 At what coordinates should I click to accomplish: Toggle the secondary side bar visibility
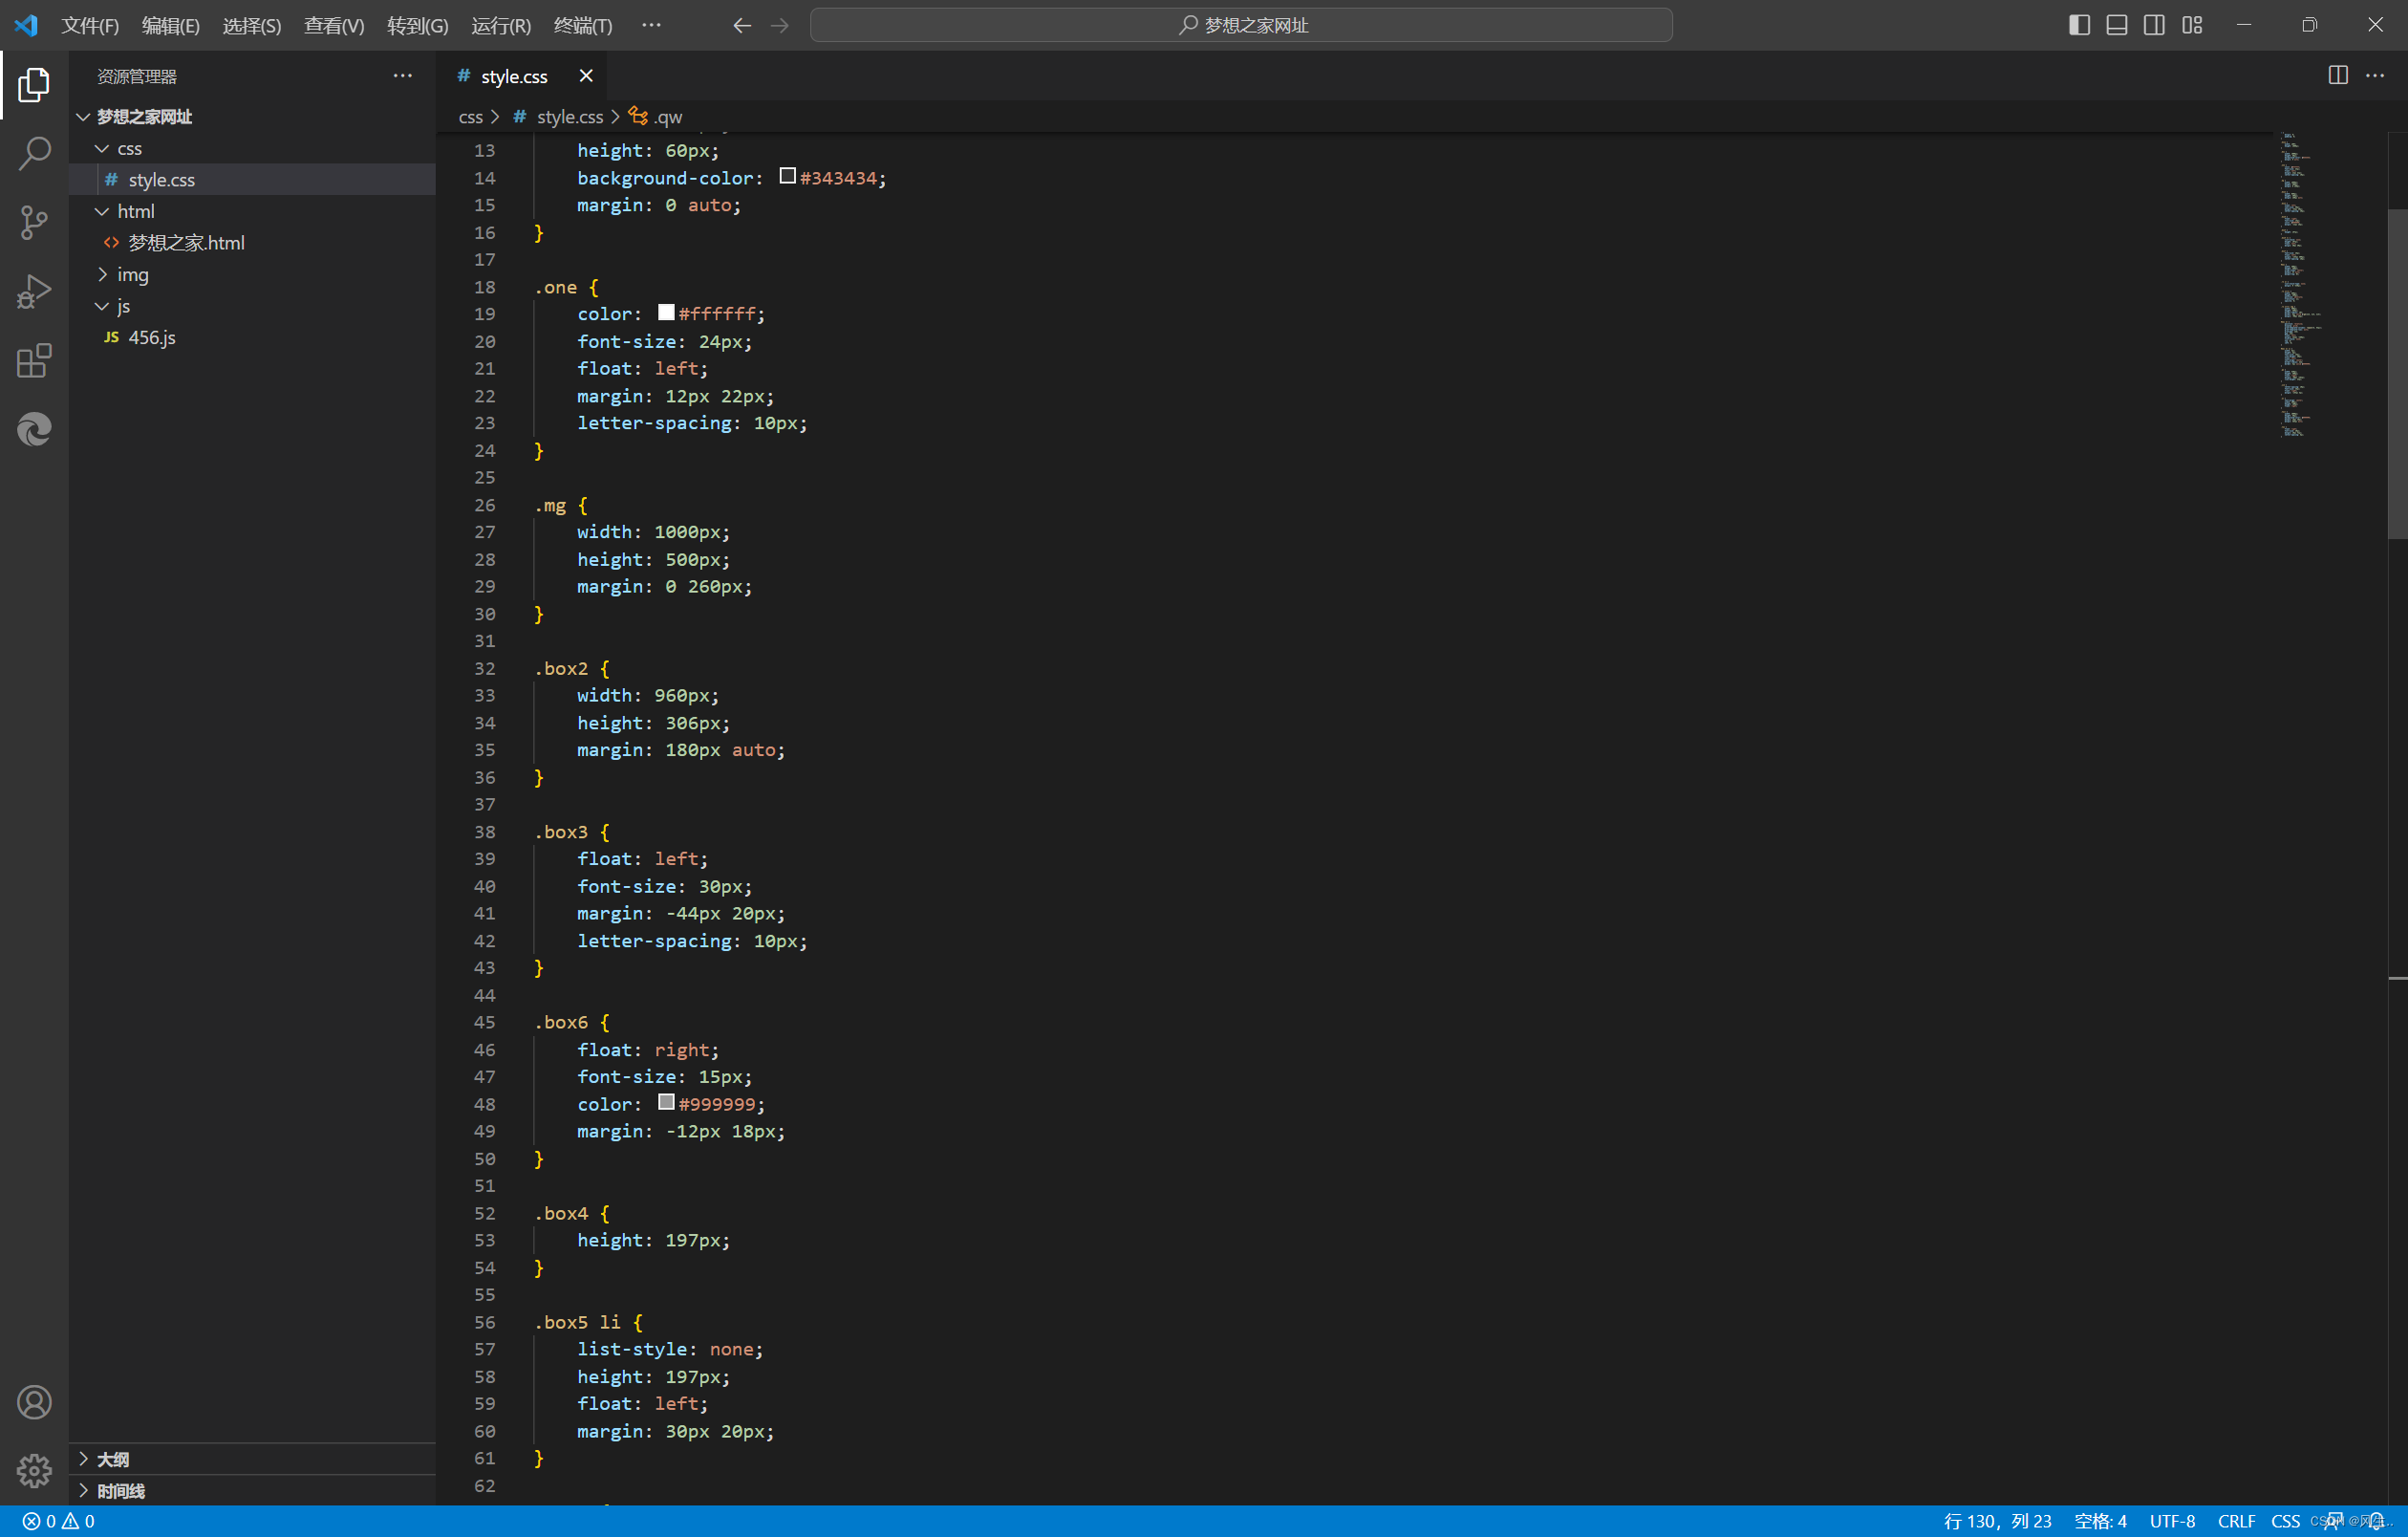pyautogui.click(x=2154, y=25)
